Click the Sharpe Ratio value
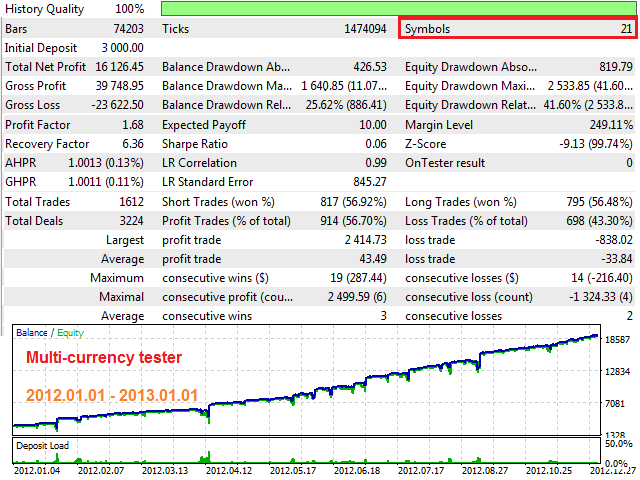Viewport: 640px width, 480px height. [373, 143]
